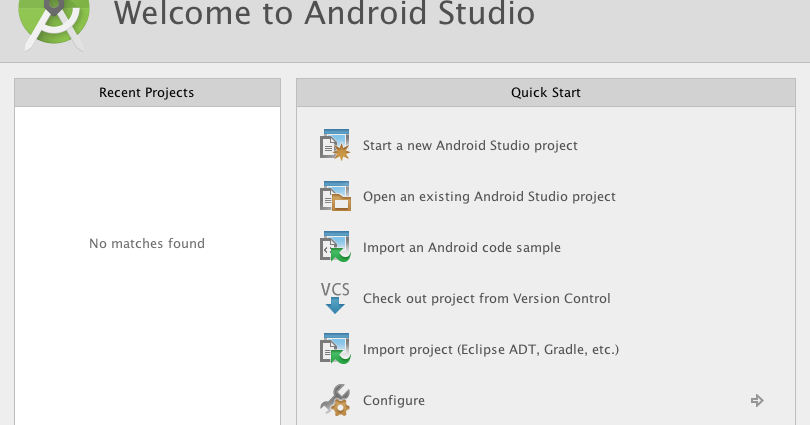The width and height of the screenshot is (810, 425).
Task: Click the Recent Projects header
Action: (x=147, y=93)
